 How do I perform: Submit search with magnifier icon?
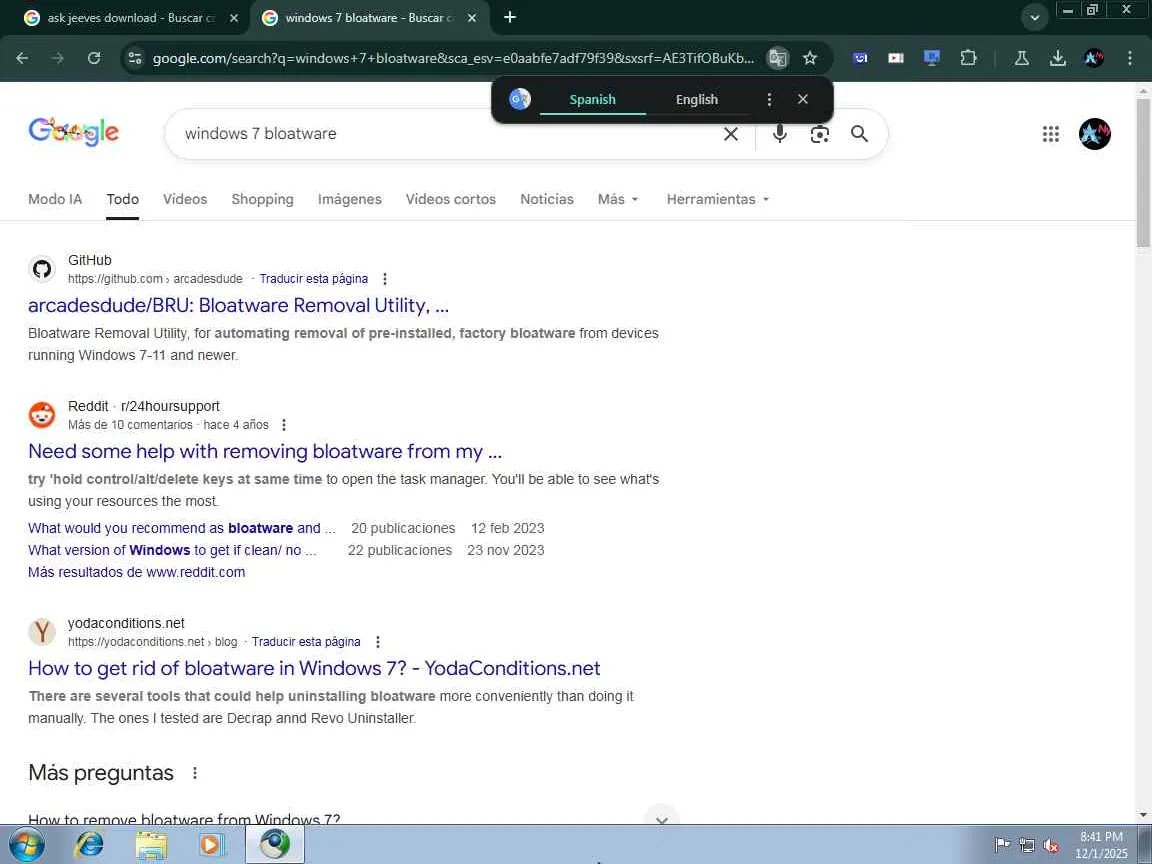[859, 134]
